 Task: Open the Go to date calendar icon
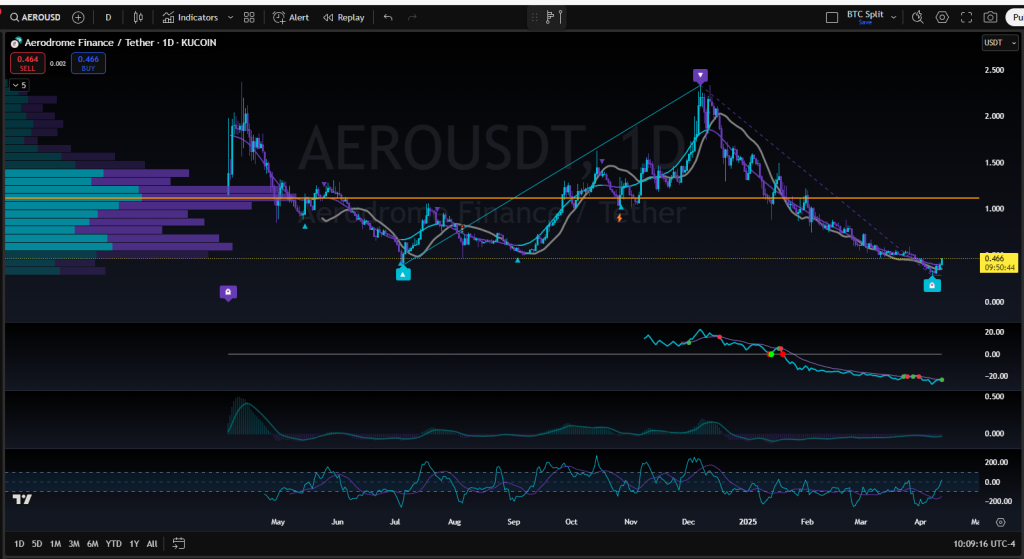click(x=179, y=543)
